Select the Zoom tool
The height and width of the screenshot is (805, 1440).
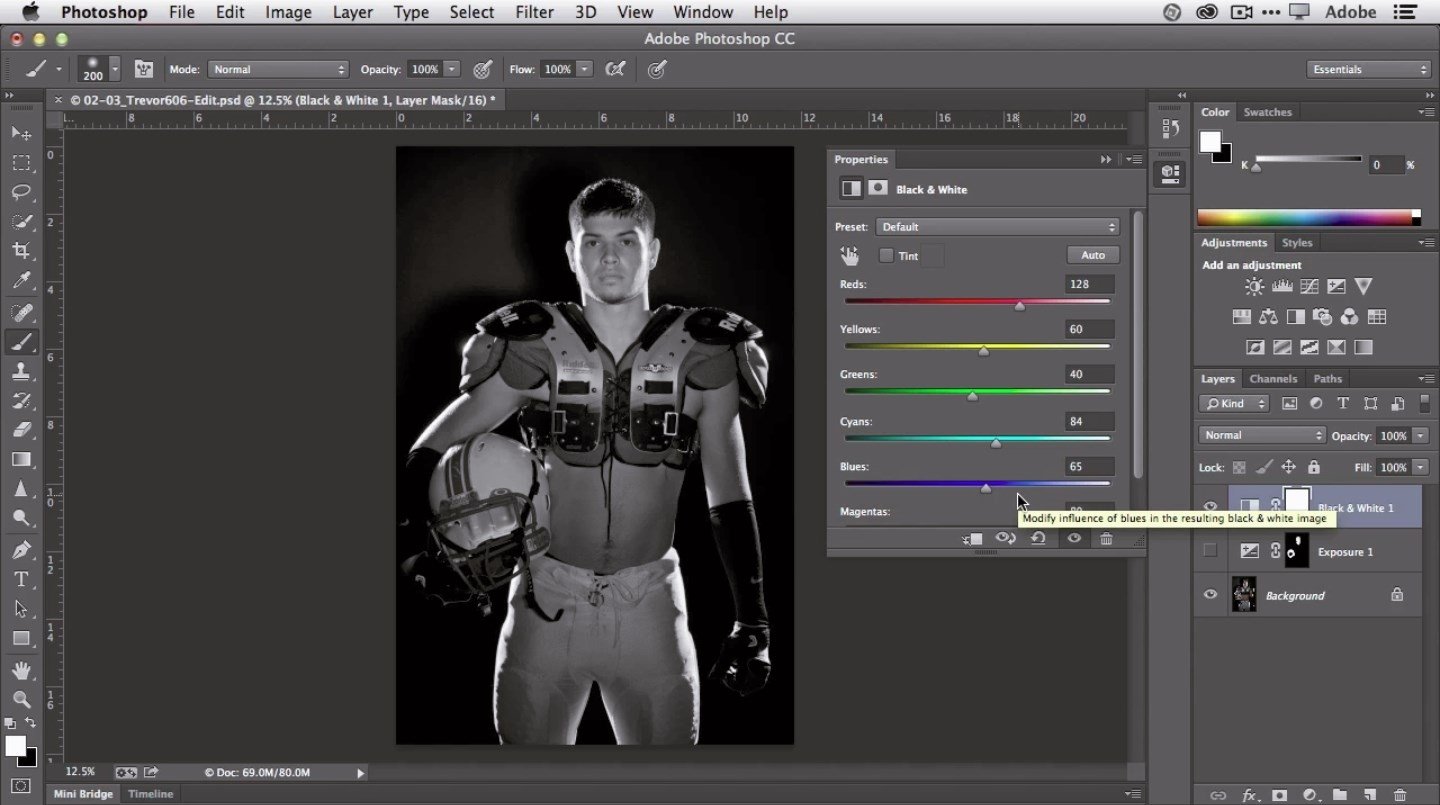[22, 700]
